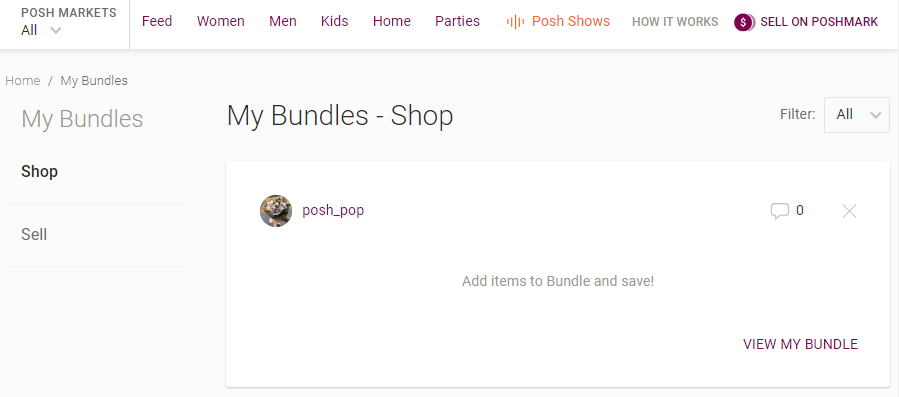Click the comment bubble icon
Image resolution: width=899 pixels, height=397 pixels.
click(779, 211)
